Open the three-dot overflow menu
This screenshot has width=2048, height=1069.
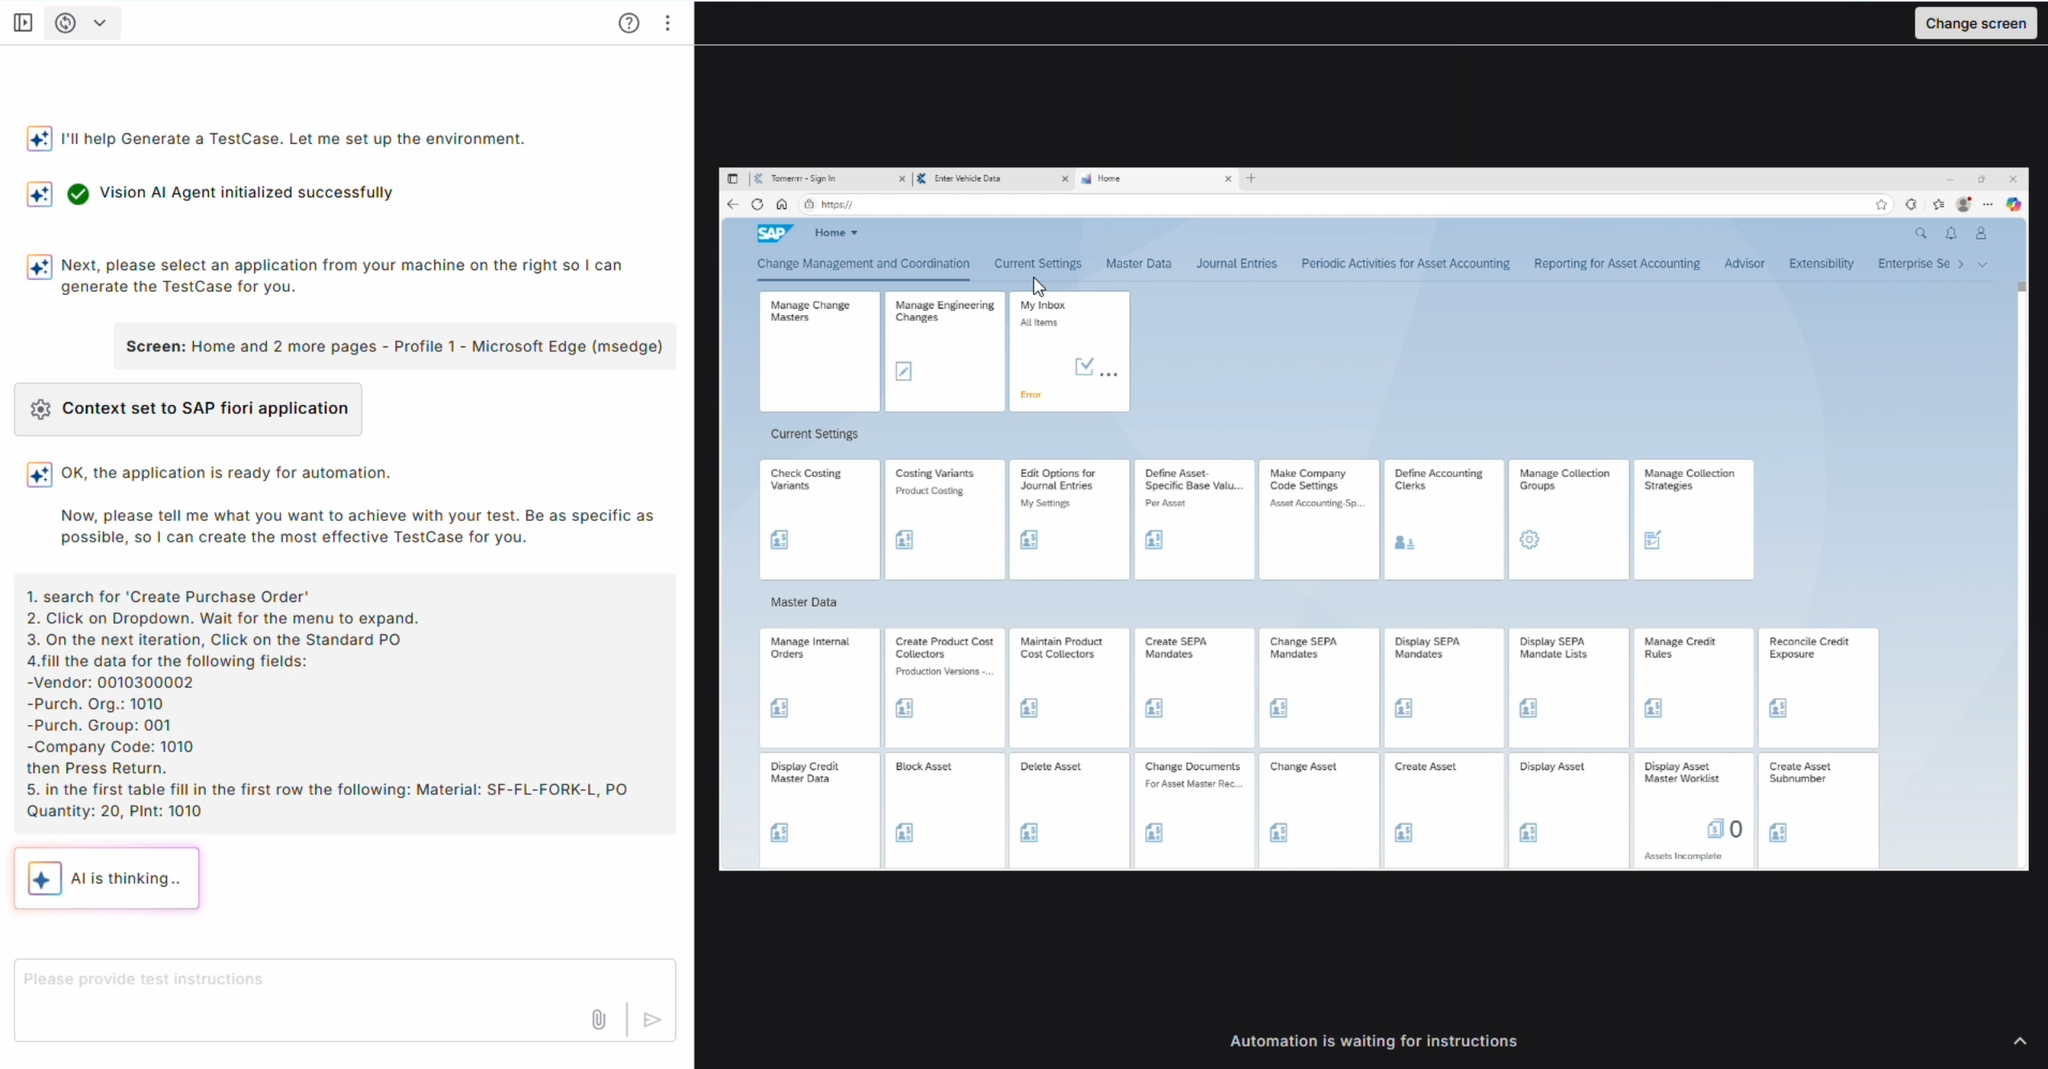[x=667, y=23]
